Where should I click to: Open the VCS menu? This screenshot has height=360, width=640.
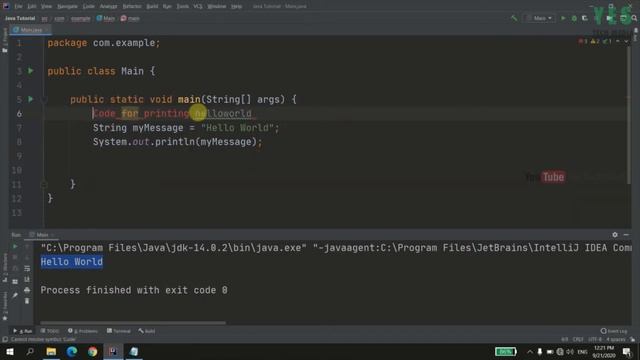pos(198,6)
